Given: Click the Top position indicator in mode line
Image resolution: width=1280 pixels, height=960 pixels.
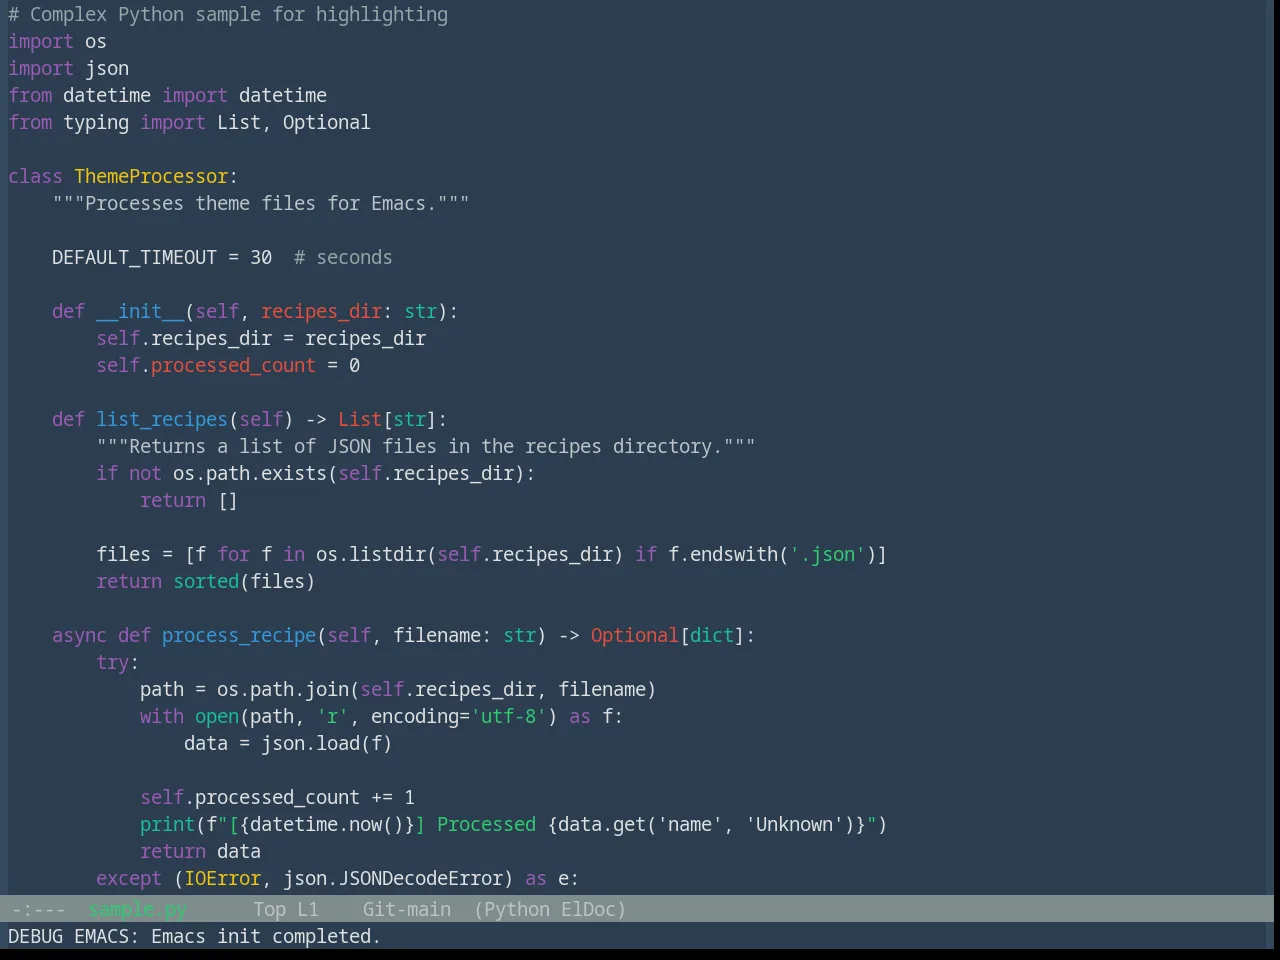Looking at the screenshot, I should (x=269, y=910).
